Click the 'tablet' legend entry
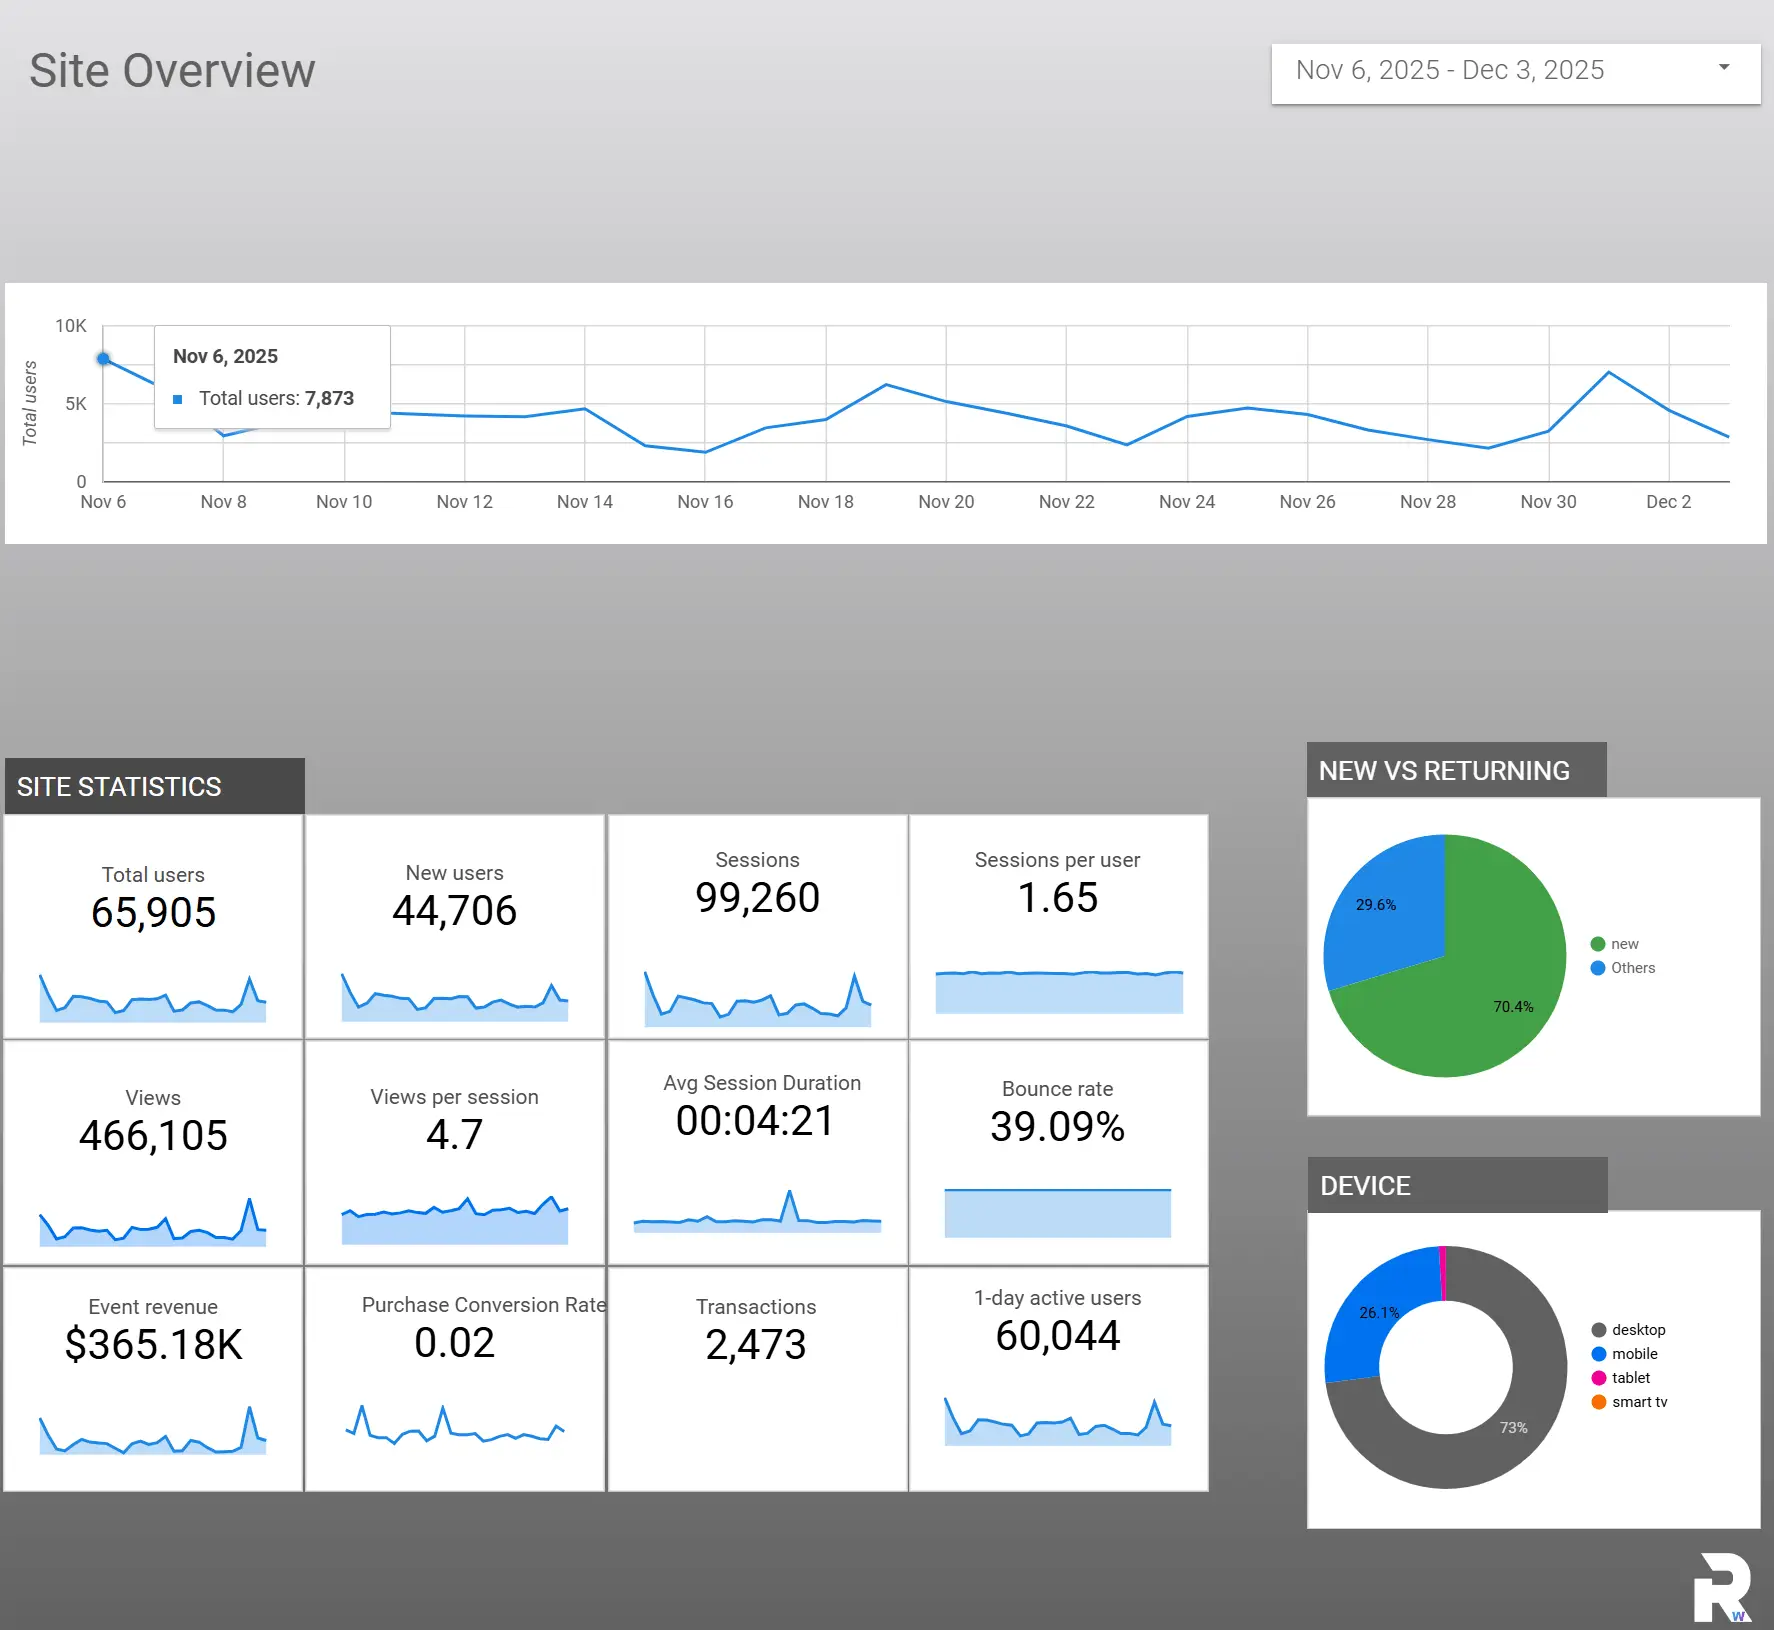This screenshot has height=1630, width=1774. [1629, 1378]
